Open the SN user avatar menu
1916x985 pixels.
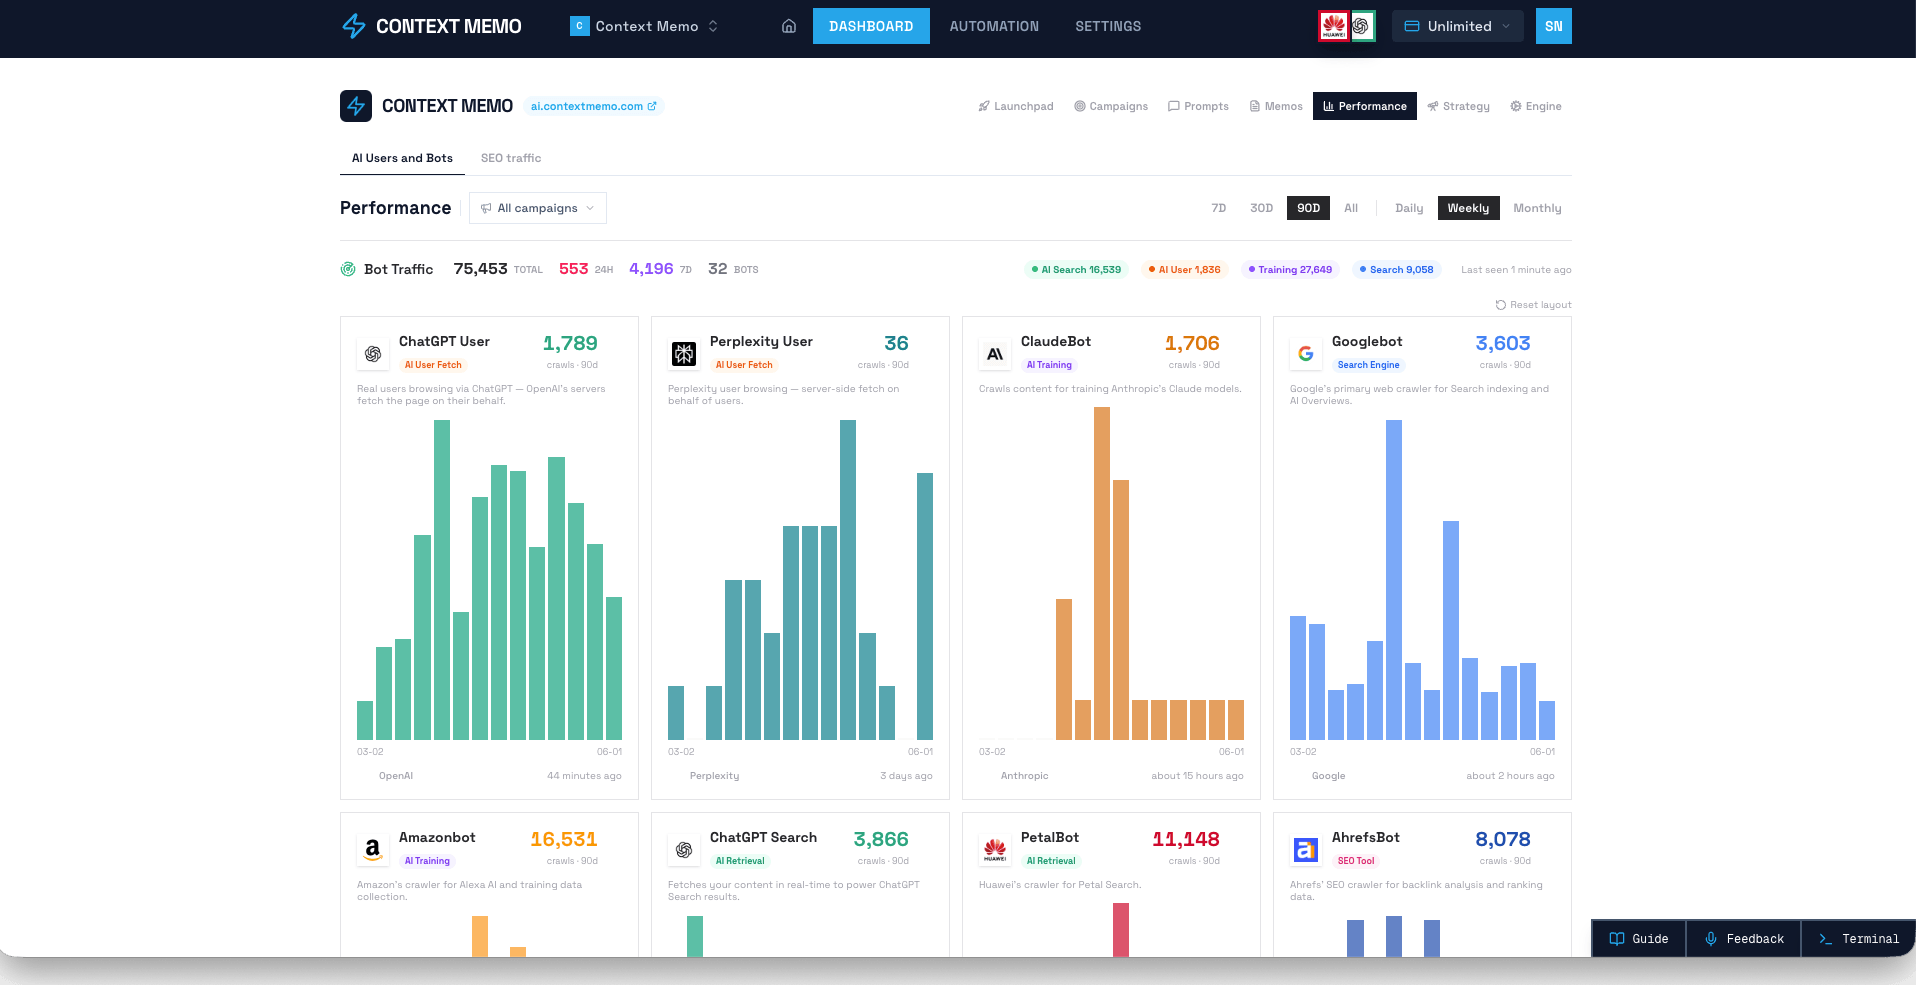pos(1553,26)
